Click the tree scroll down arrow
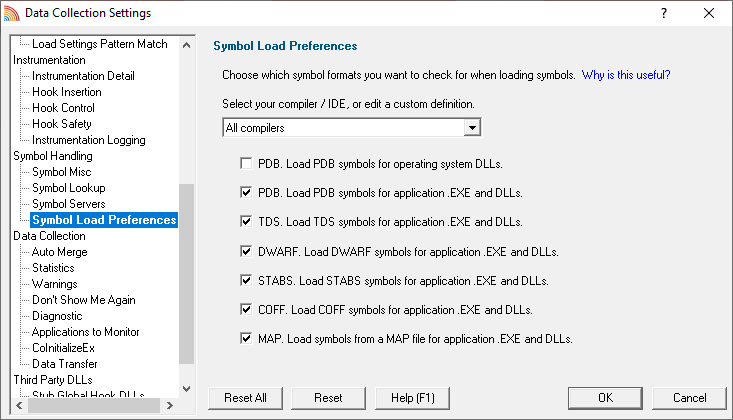Image resolution: width=733 pixels, height=420 pixels. click(187, 389)
